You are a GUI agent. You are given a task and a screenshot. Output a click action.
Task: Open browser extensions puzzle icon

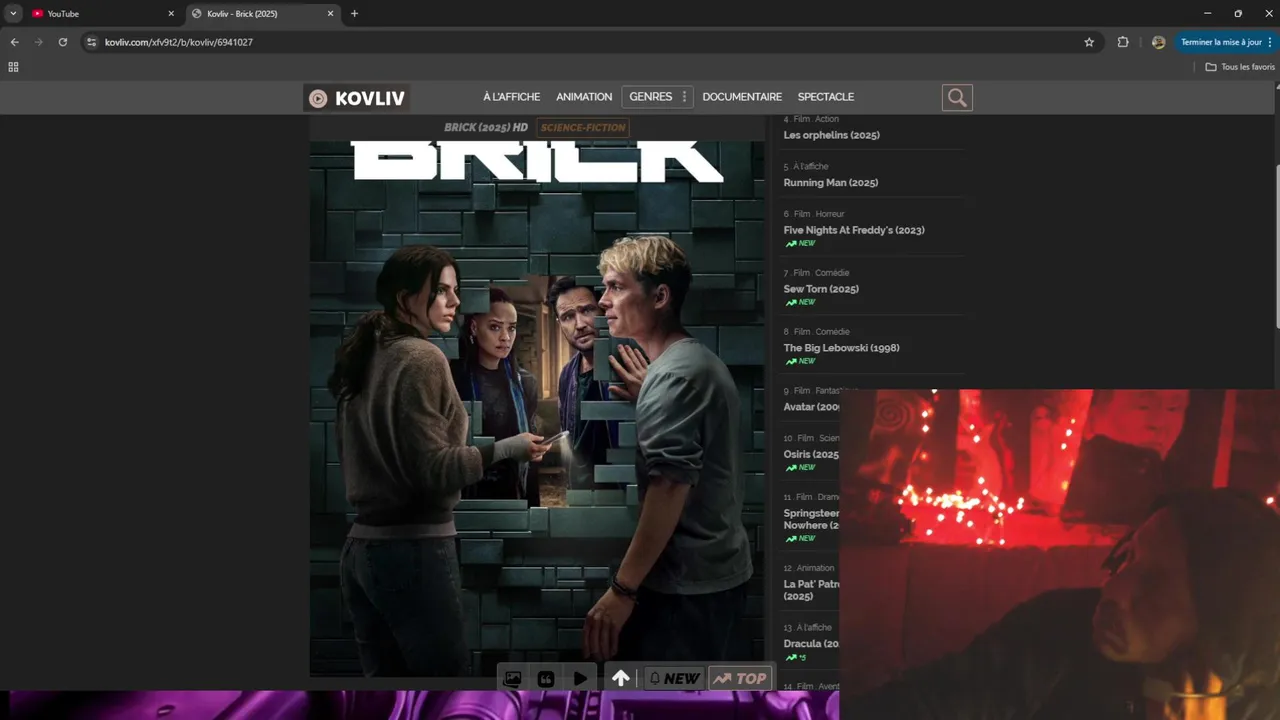point(1123,42)
